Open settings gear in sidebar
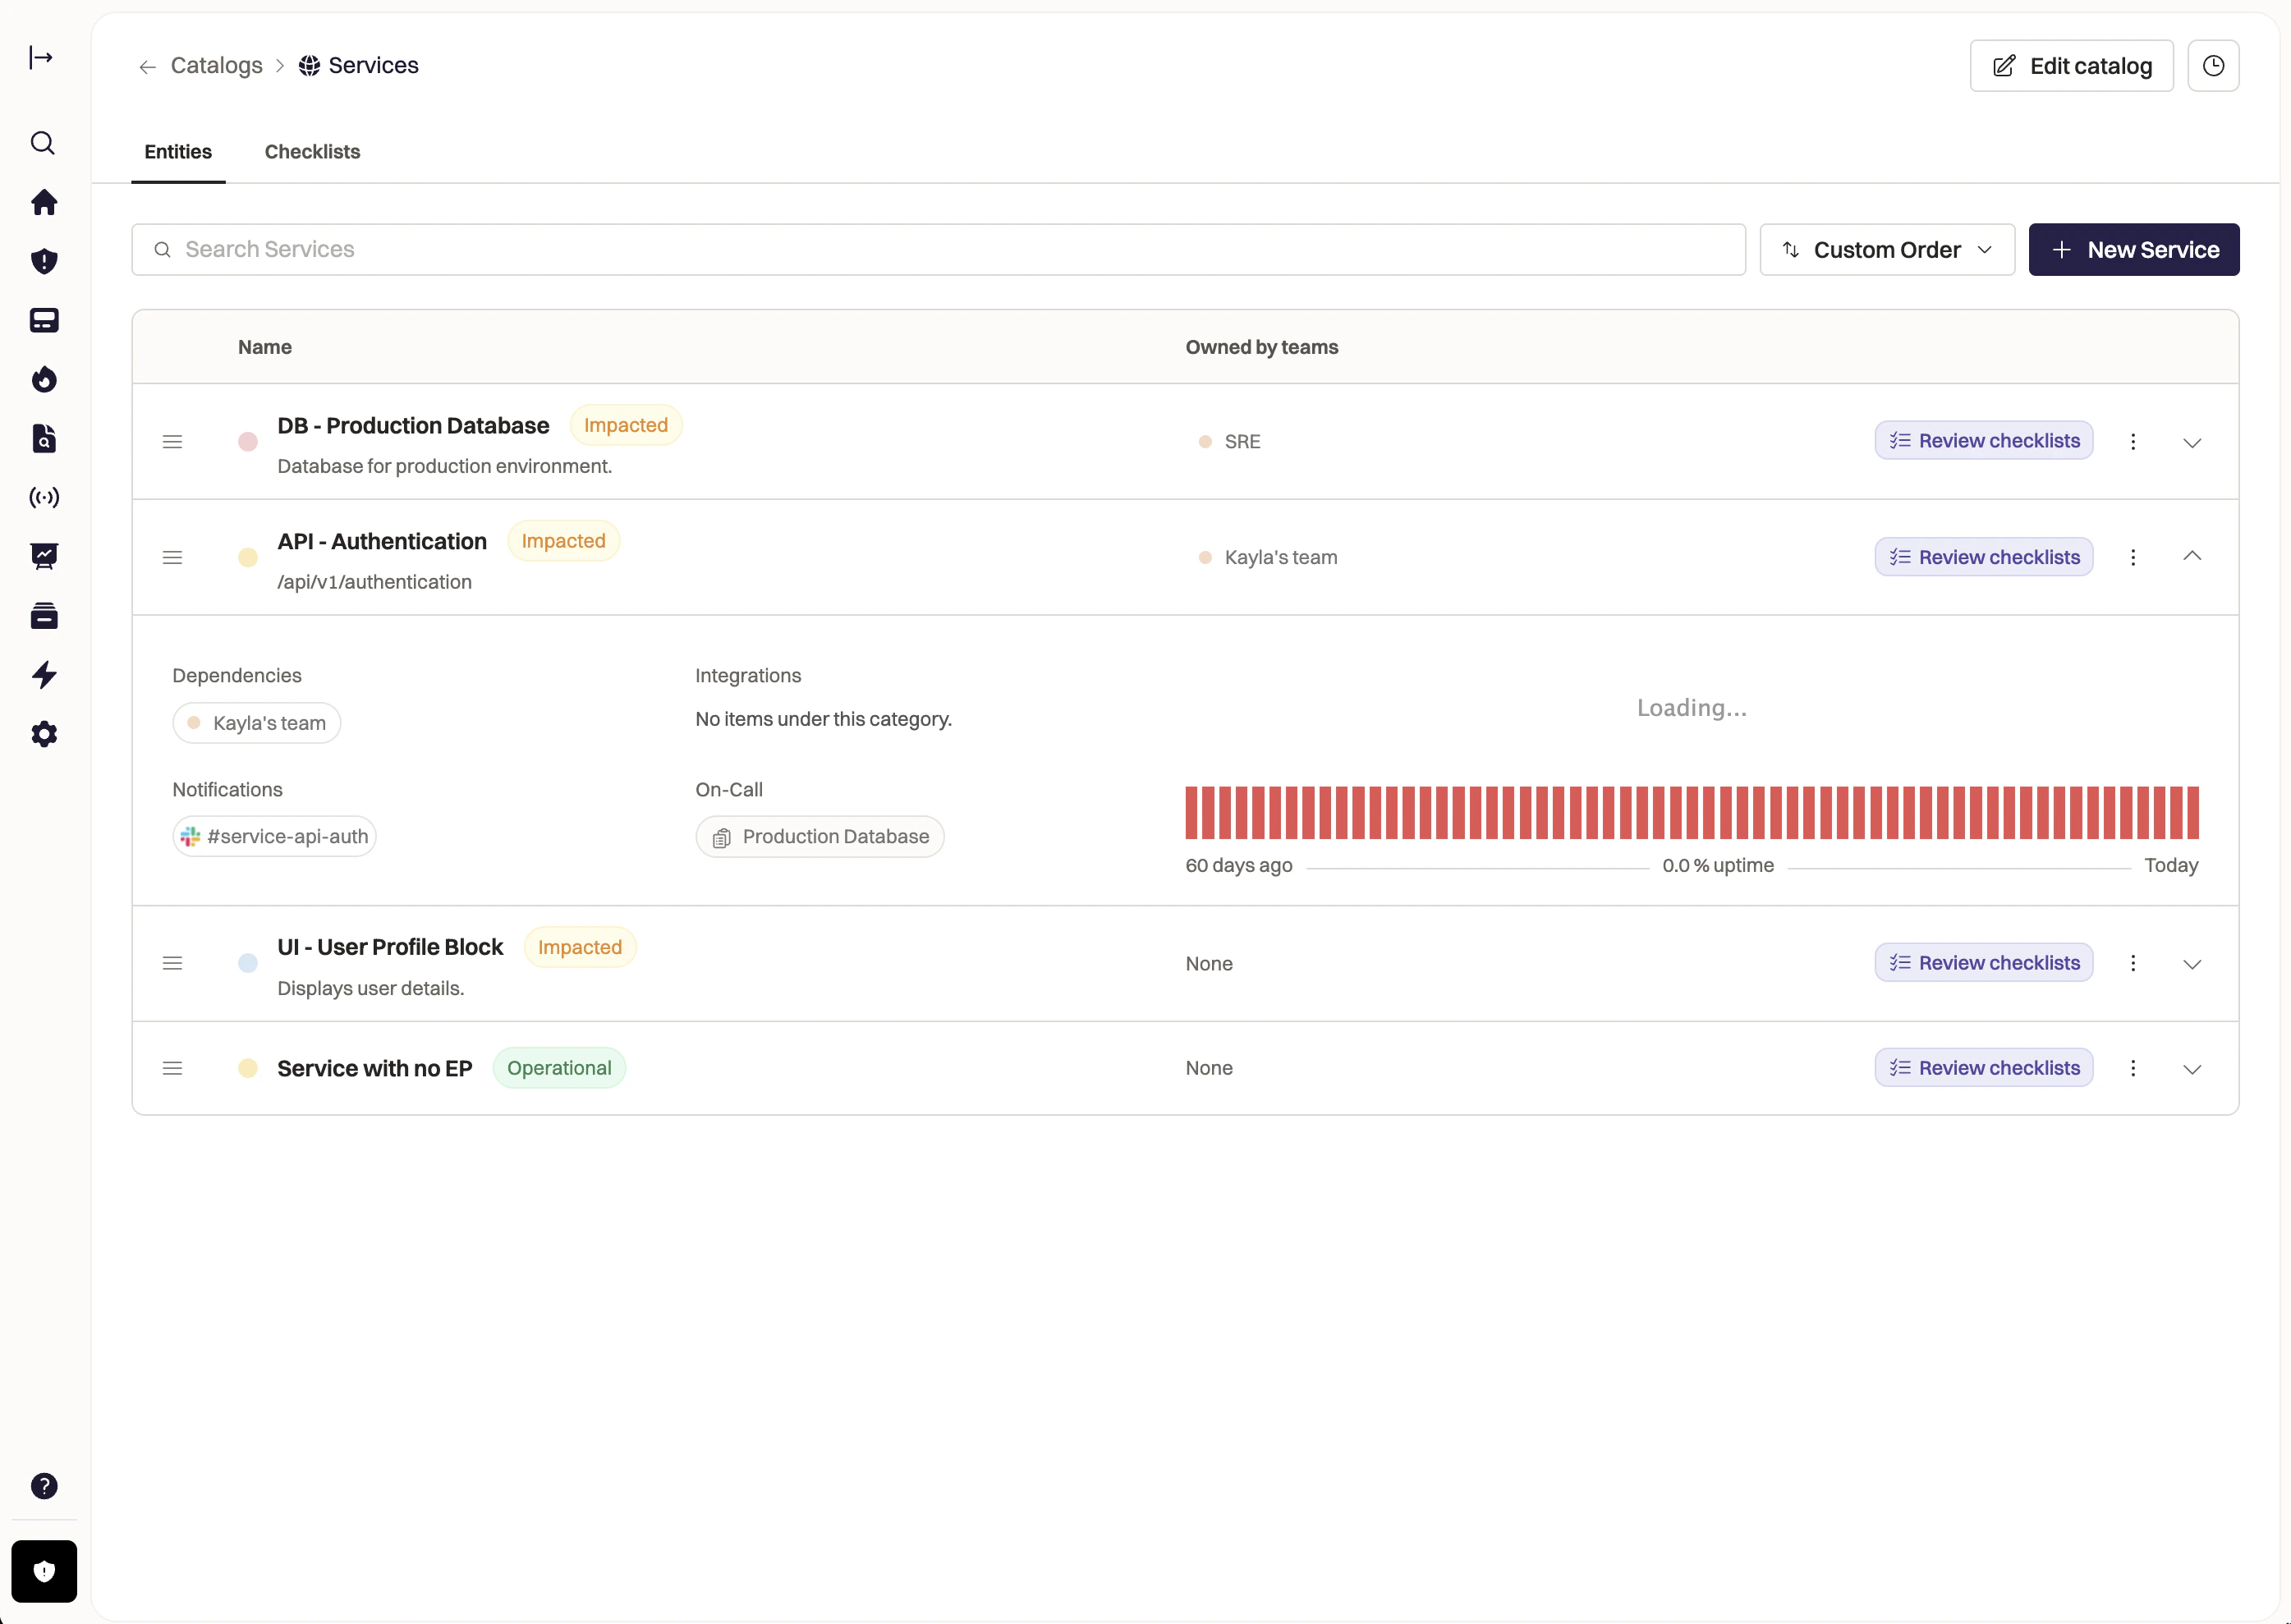This screenshot has width=2291, height=1624. click(43, 734)
